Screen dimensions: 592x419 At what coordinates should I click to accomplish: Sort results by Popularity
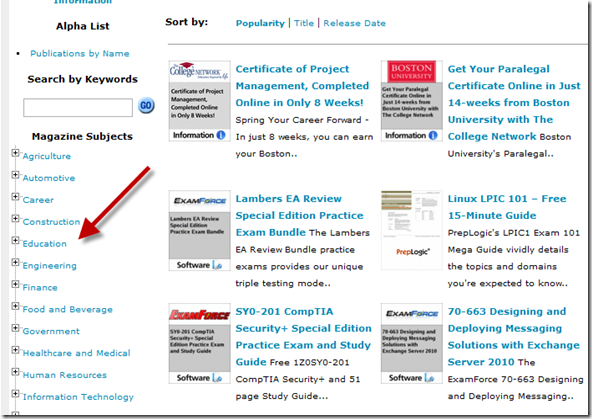point(260,23)
